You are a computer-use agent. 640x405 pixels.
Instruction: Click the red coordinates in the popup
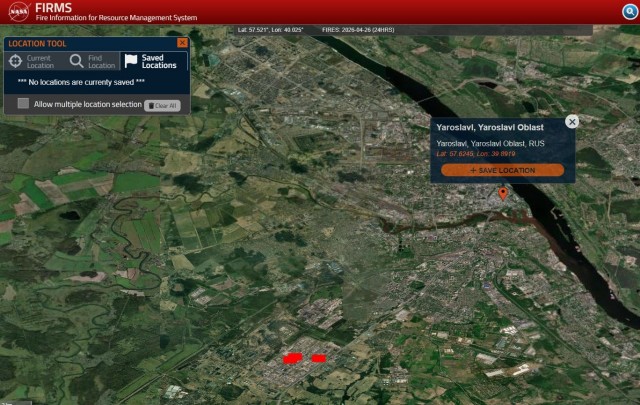tap(476, 155)
